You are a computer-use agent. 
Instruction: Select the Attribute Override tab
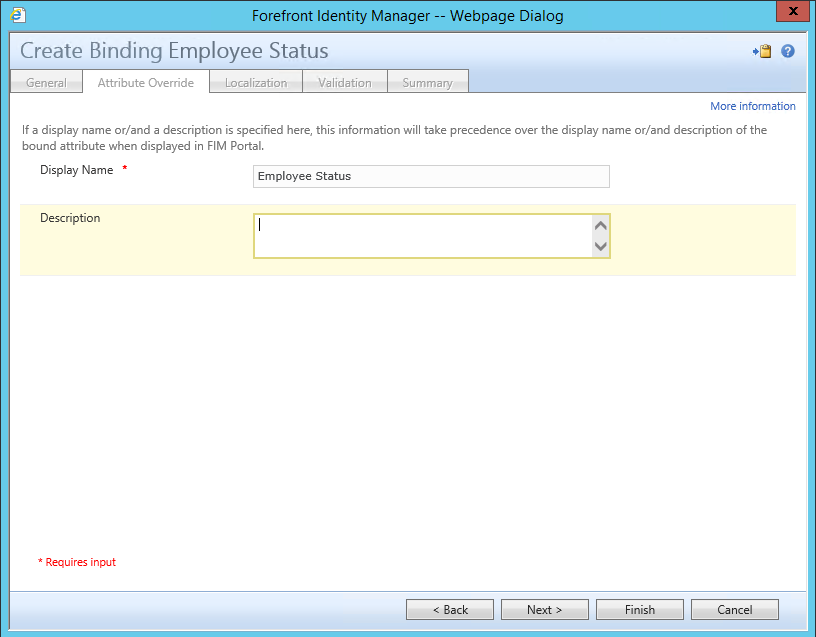click(146, 82)
